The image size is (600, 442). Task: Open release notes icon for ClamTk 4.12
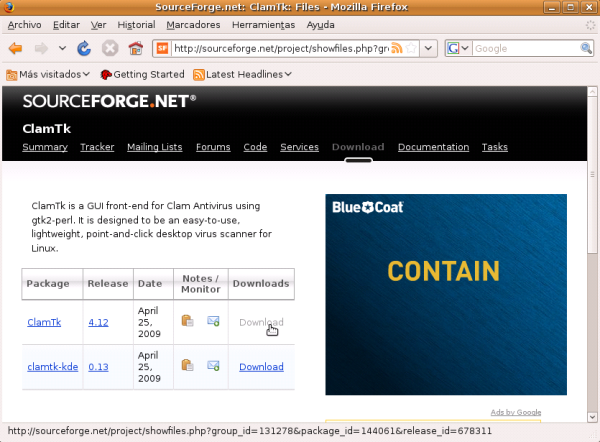[187, 321]
